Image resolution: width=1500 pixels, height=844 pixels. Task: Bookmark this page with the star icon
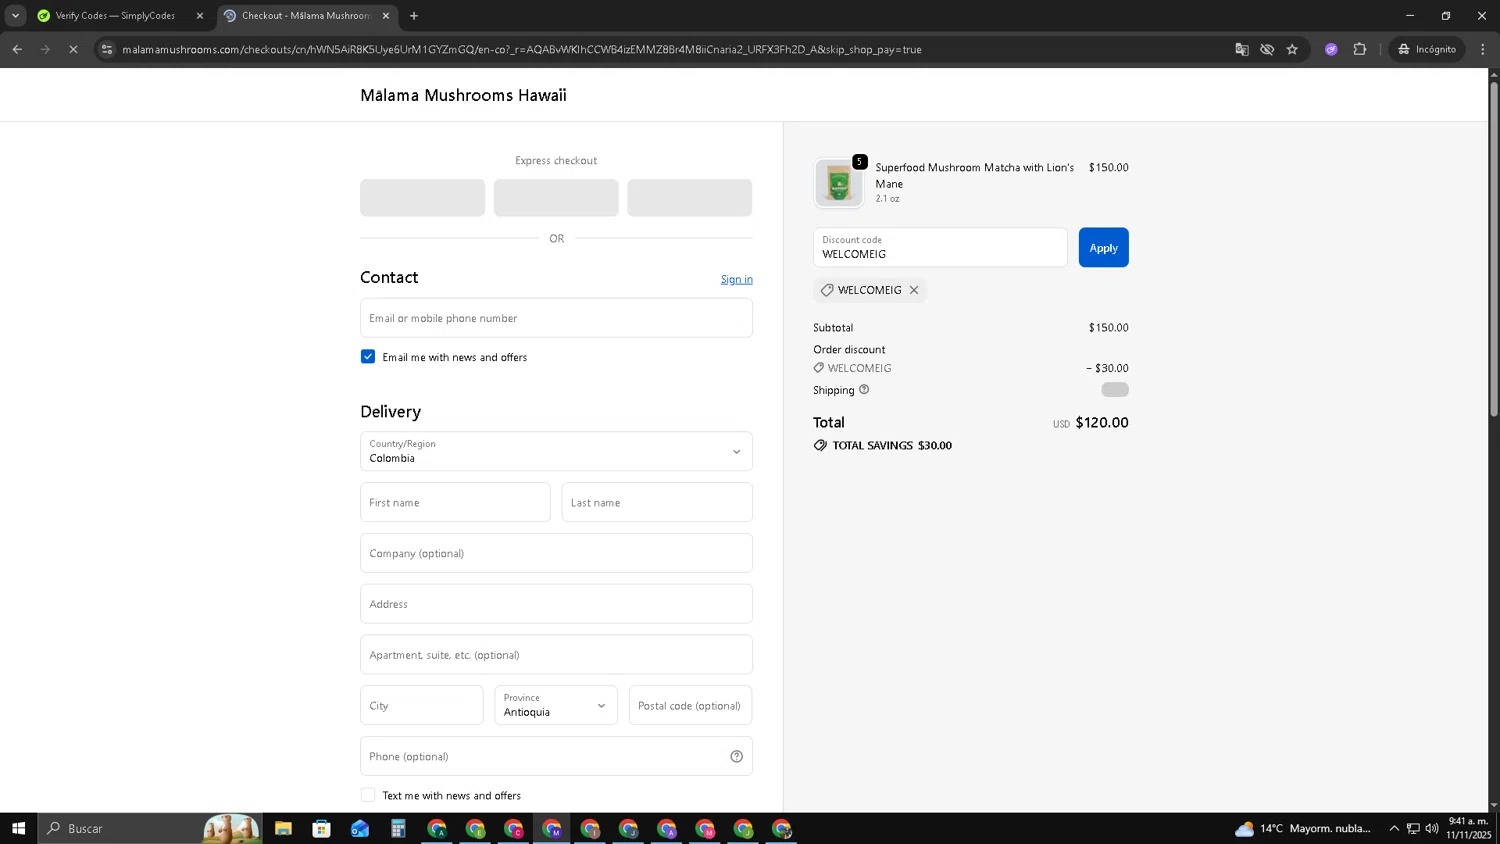pos(1292,49)
